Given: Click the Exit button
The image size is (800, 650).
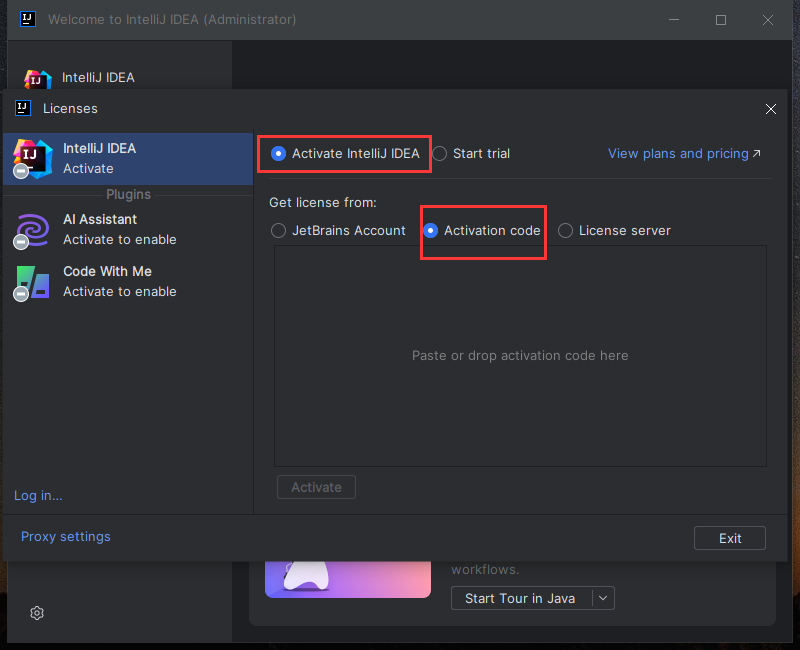Looking at the screenshot, I should 729,537.
